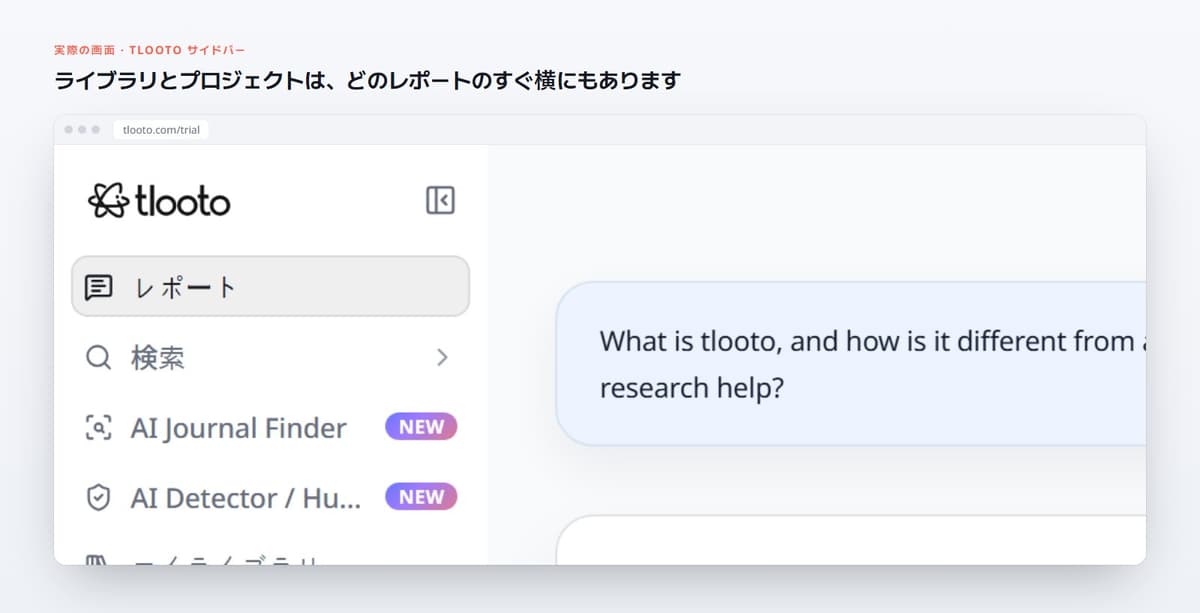The height and width of the screenshot is (613, 1200).
Task: Click the tlooto wordmark text
Action: (182, 202)
